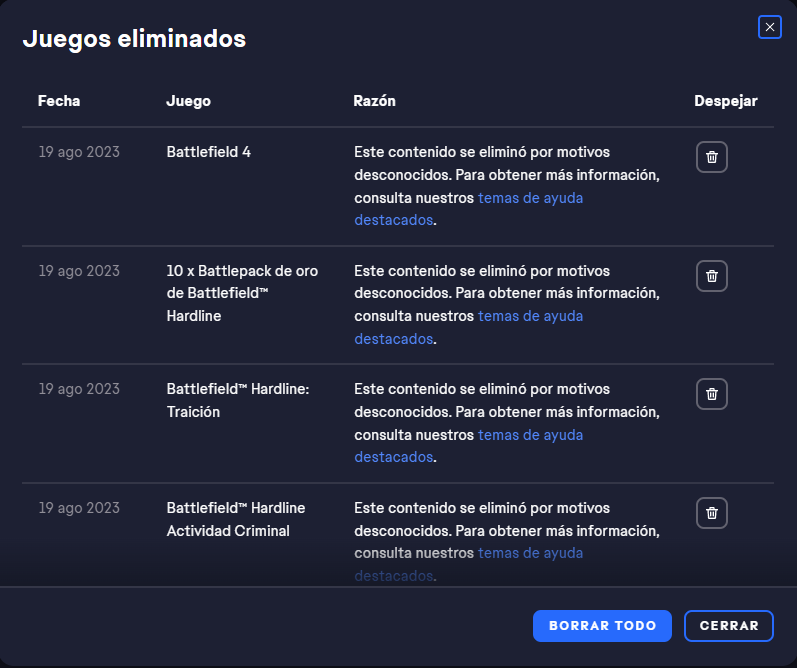Trash the Battlefield Hardline Actividad Criminal row
The height and width of the screenshot is (668, 797).
[x=712, y=513]
